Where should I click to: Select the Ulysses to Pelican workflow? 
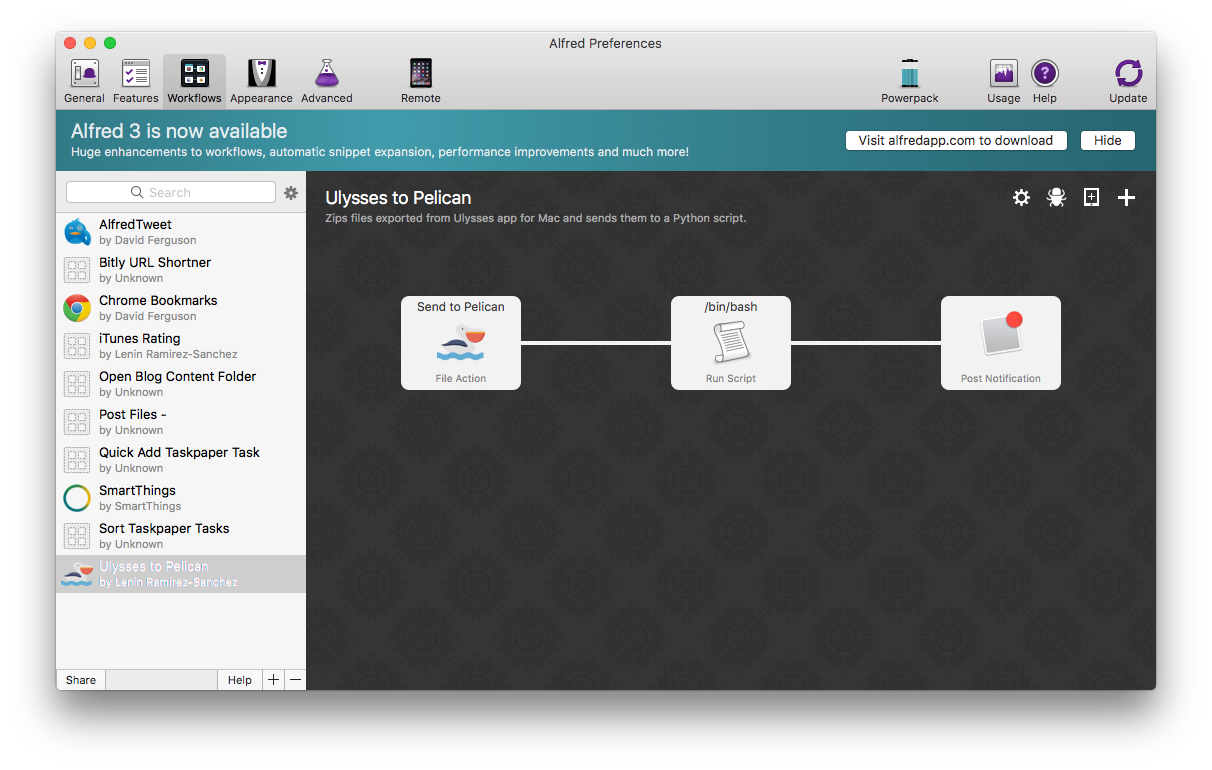(x=181, y=574)
